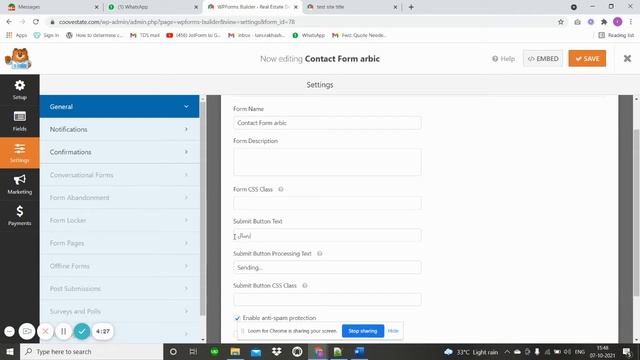Image resolution: width=640 pixels, height=360 pixels.
Task: Open Offline Forms settings
Action: (120, 266)
